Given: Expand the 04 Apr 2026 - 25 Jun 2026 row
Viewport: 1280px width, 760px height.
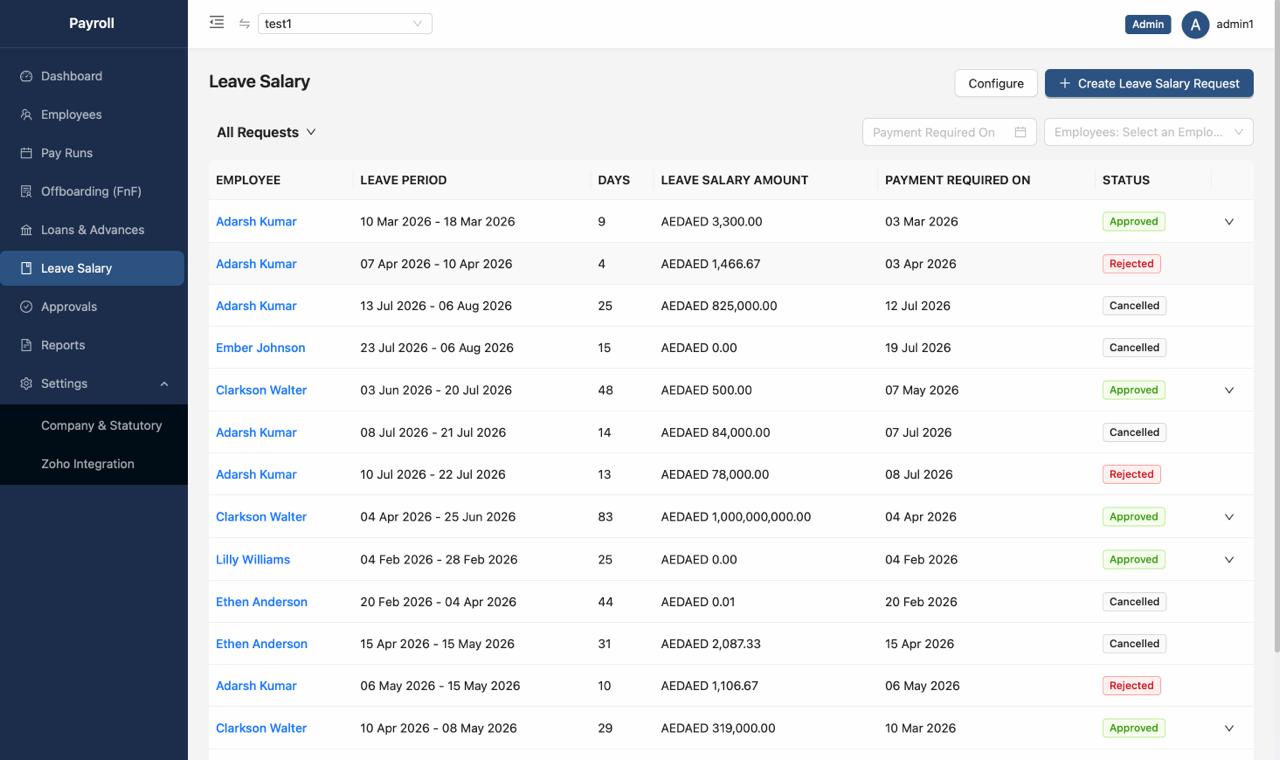Looking at the screenshot, I should pyautogui.click(x=1229, y=517).
